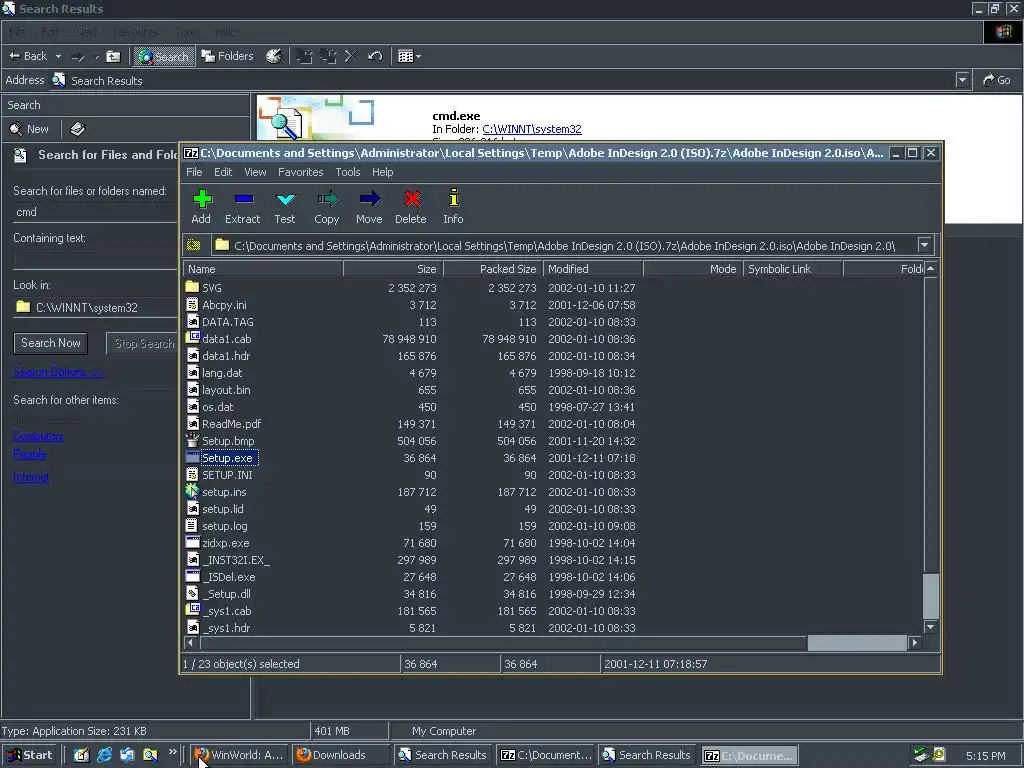Click New in the Search pane
This screenshot has height=768, width=1024.
pyautogui.click(x=29, y=129)
